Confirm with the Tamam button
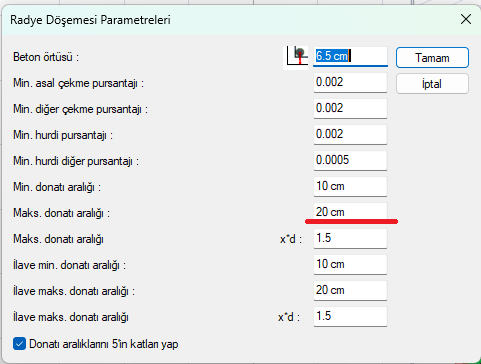 click(432, 58)
